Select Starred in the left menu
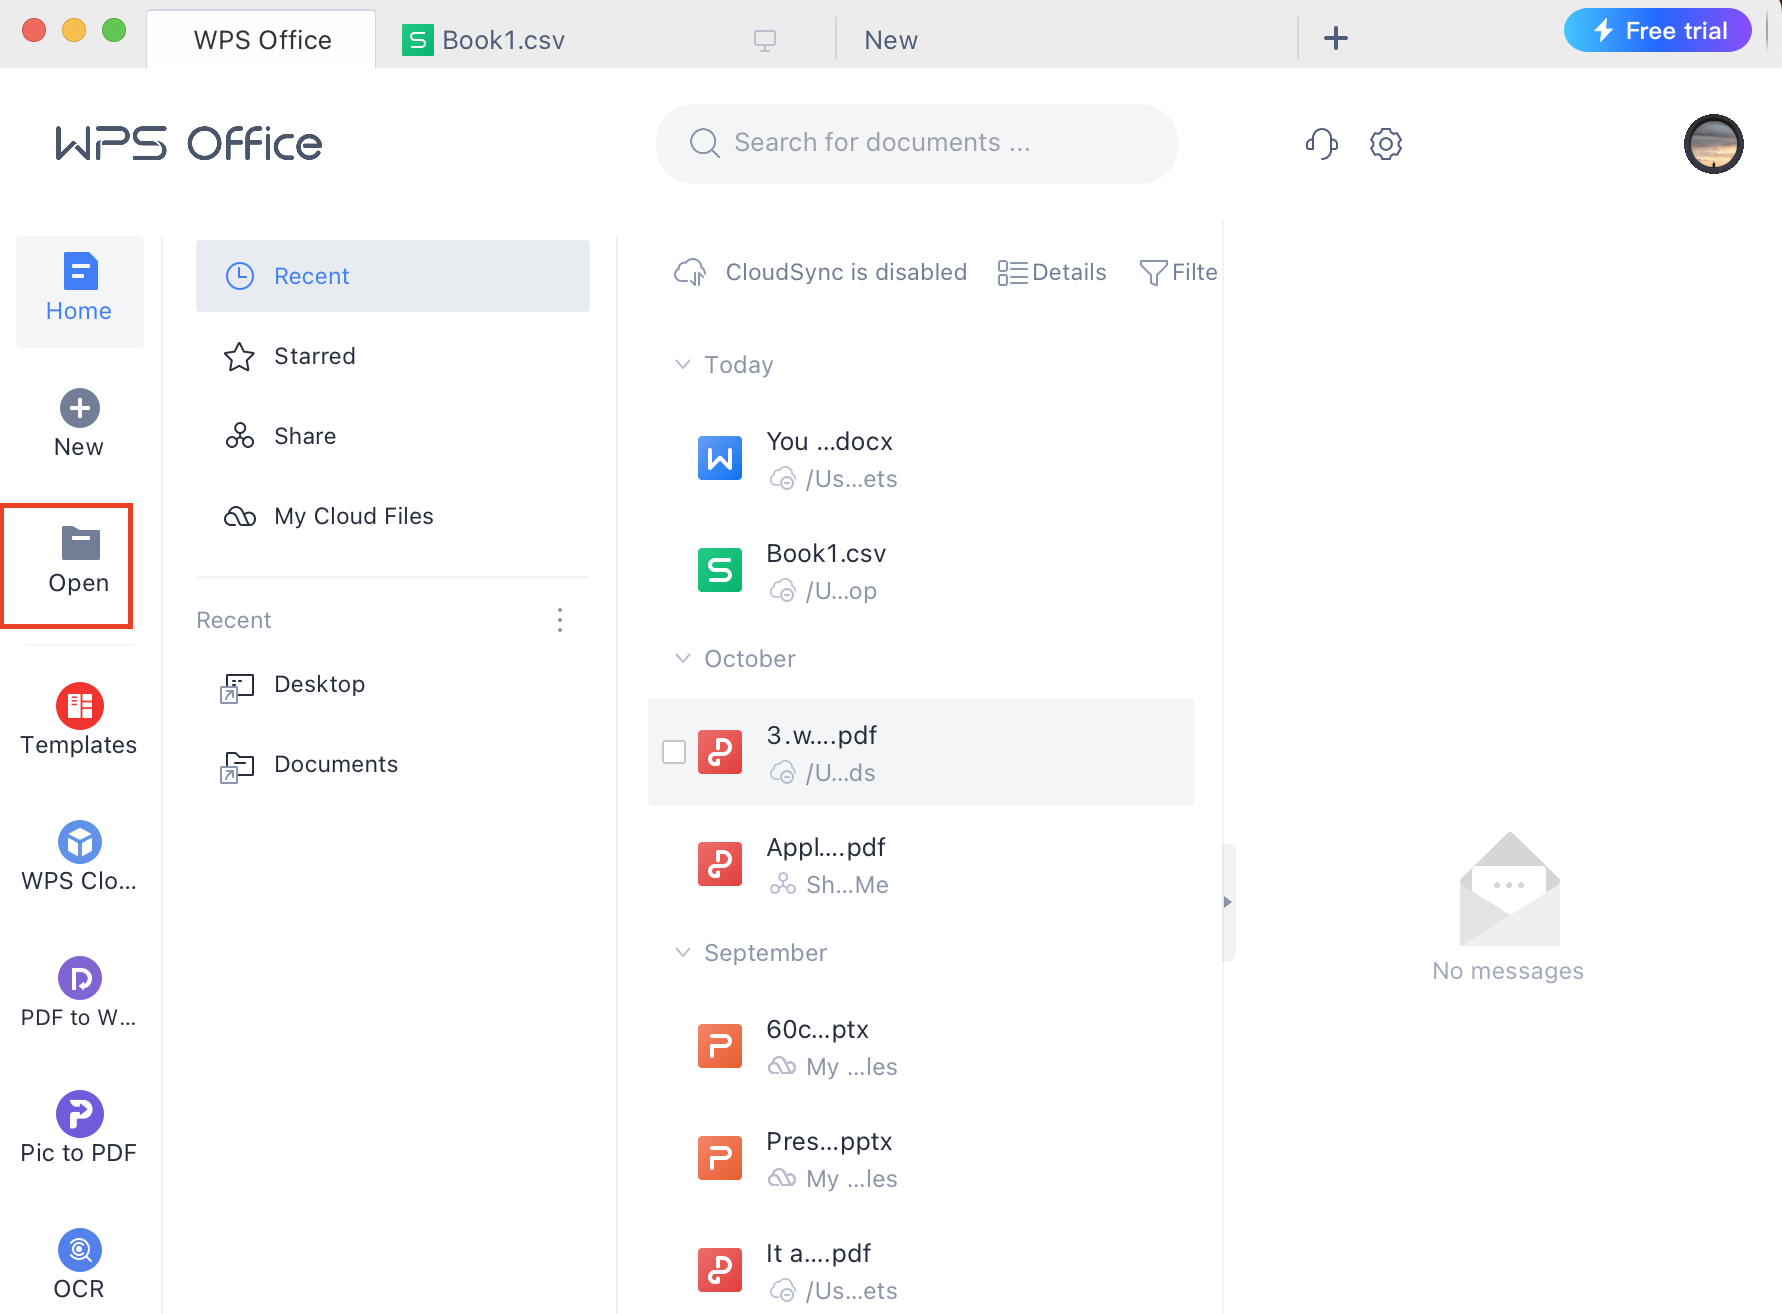This screenshot has height=1314, width=1782. [314, 356]
